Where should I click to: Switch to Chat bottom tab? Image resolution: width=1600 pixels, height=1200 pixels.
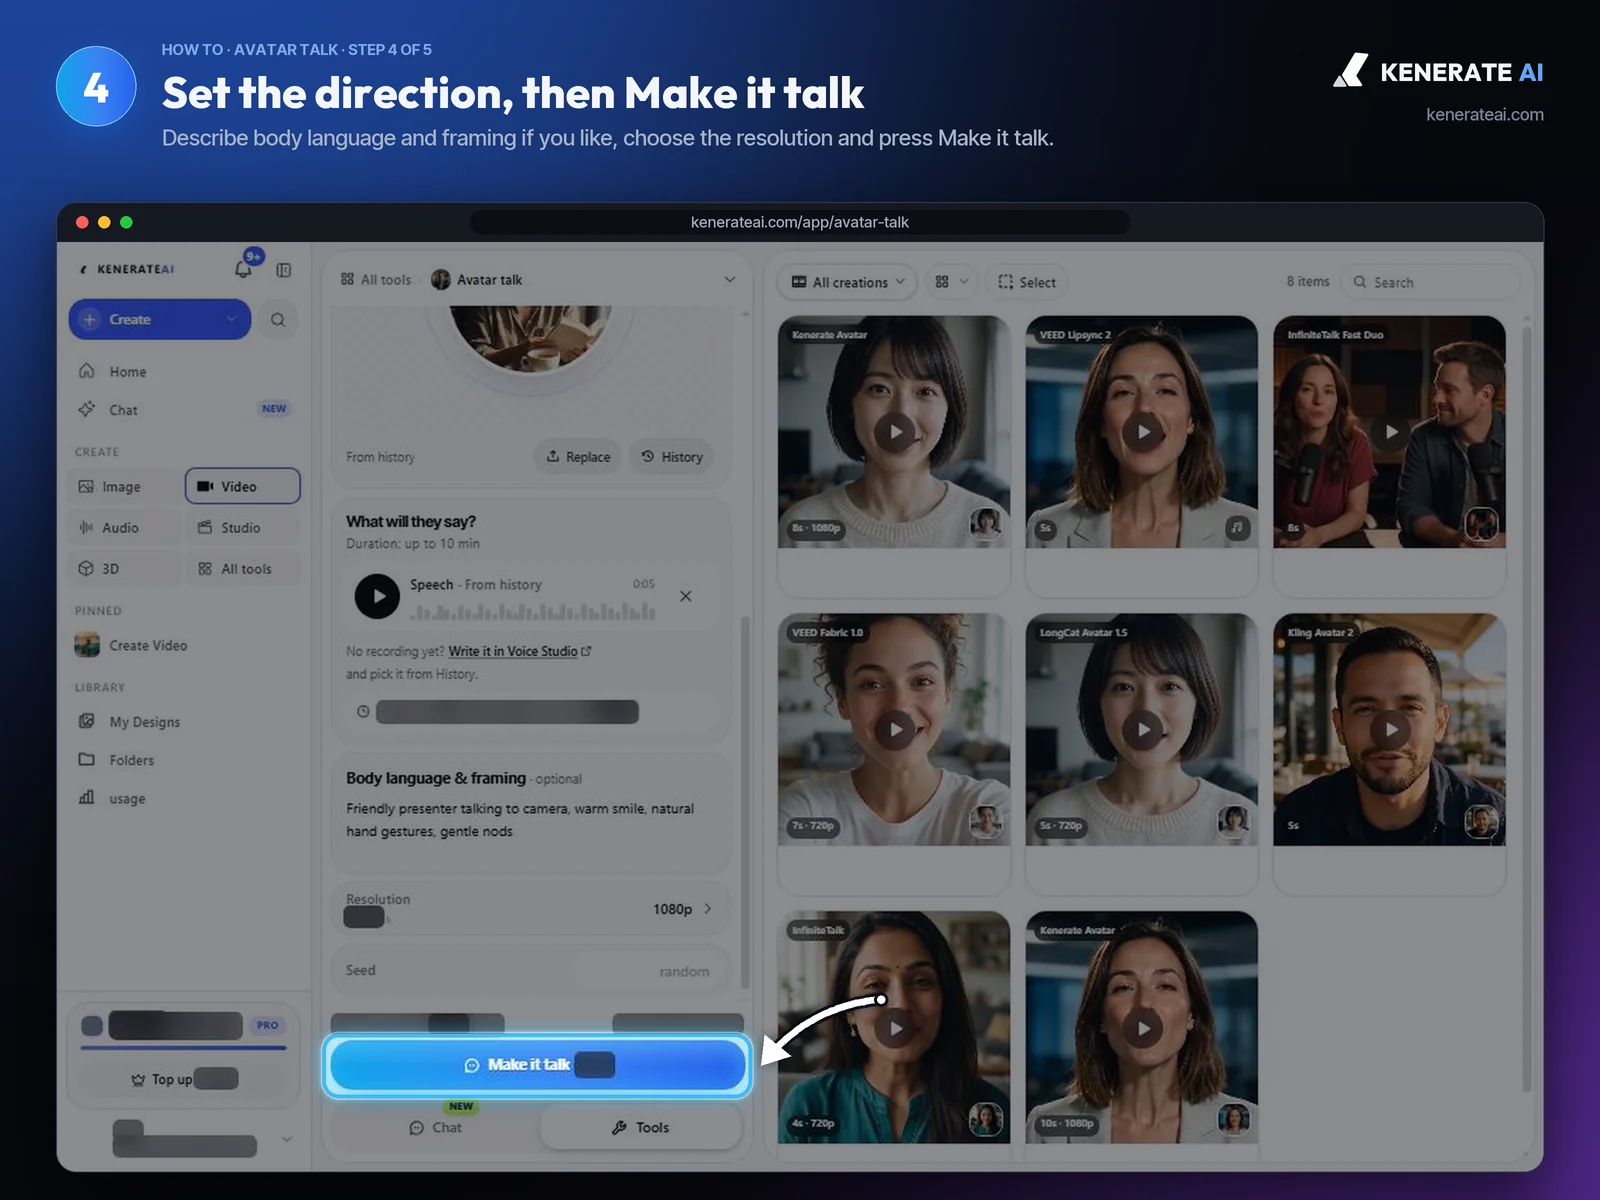436,1128
